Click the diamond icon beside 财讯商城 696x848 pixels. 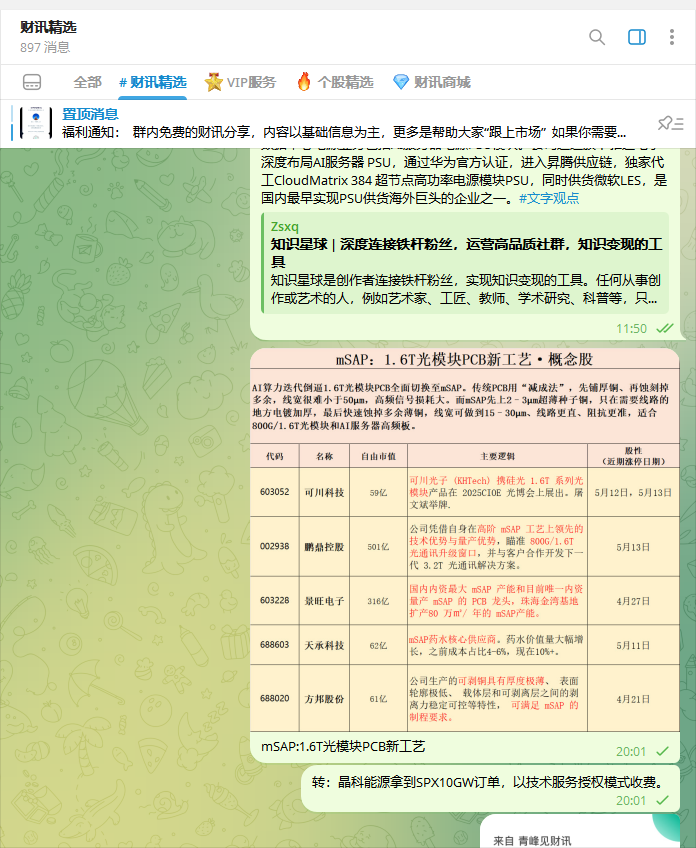[401, 82]
